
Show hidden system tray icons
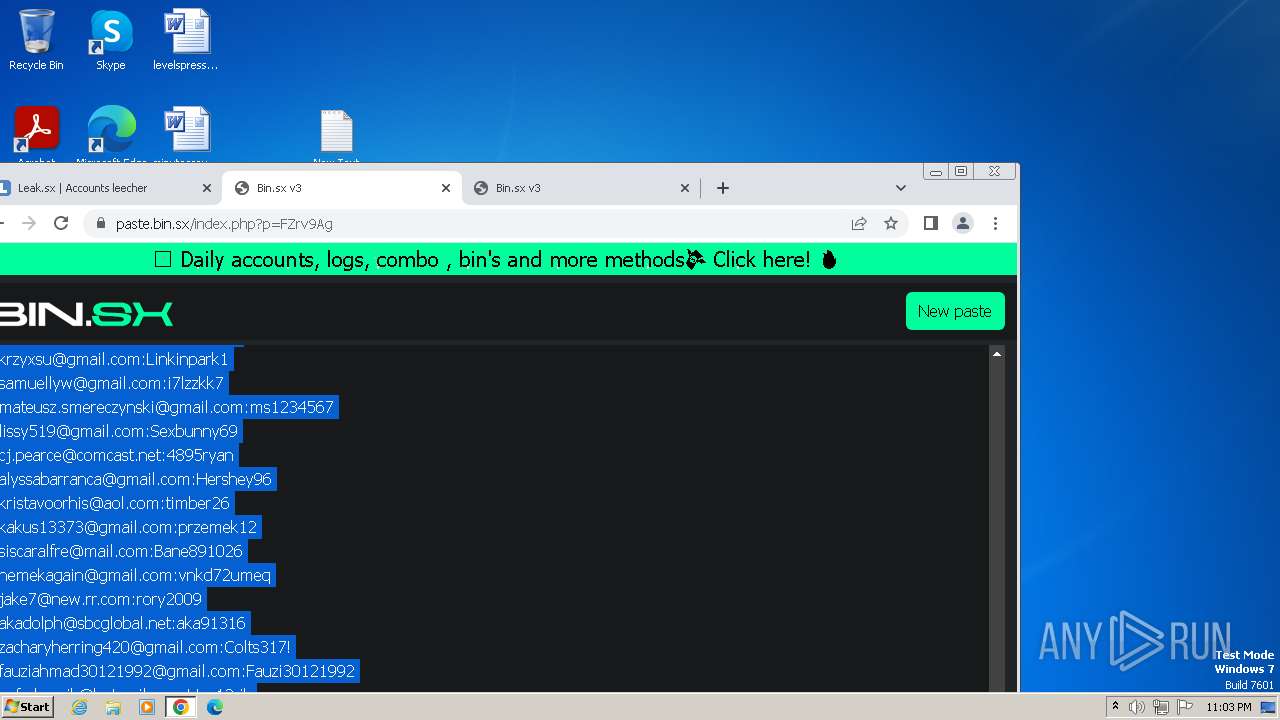(x=1115, y=707)
